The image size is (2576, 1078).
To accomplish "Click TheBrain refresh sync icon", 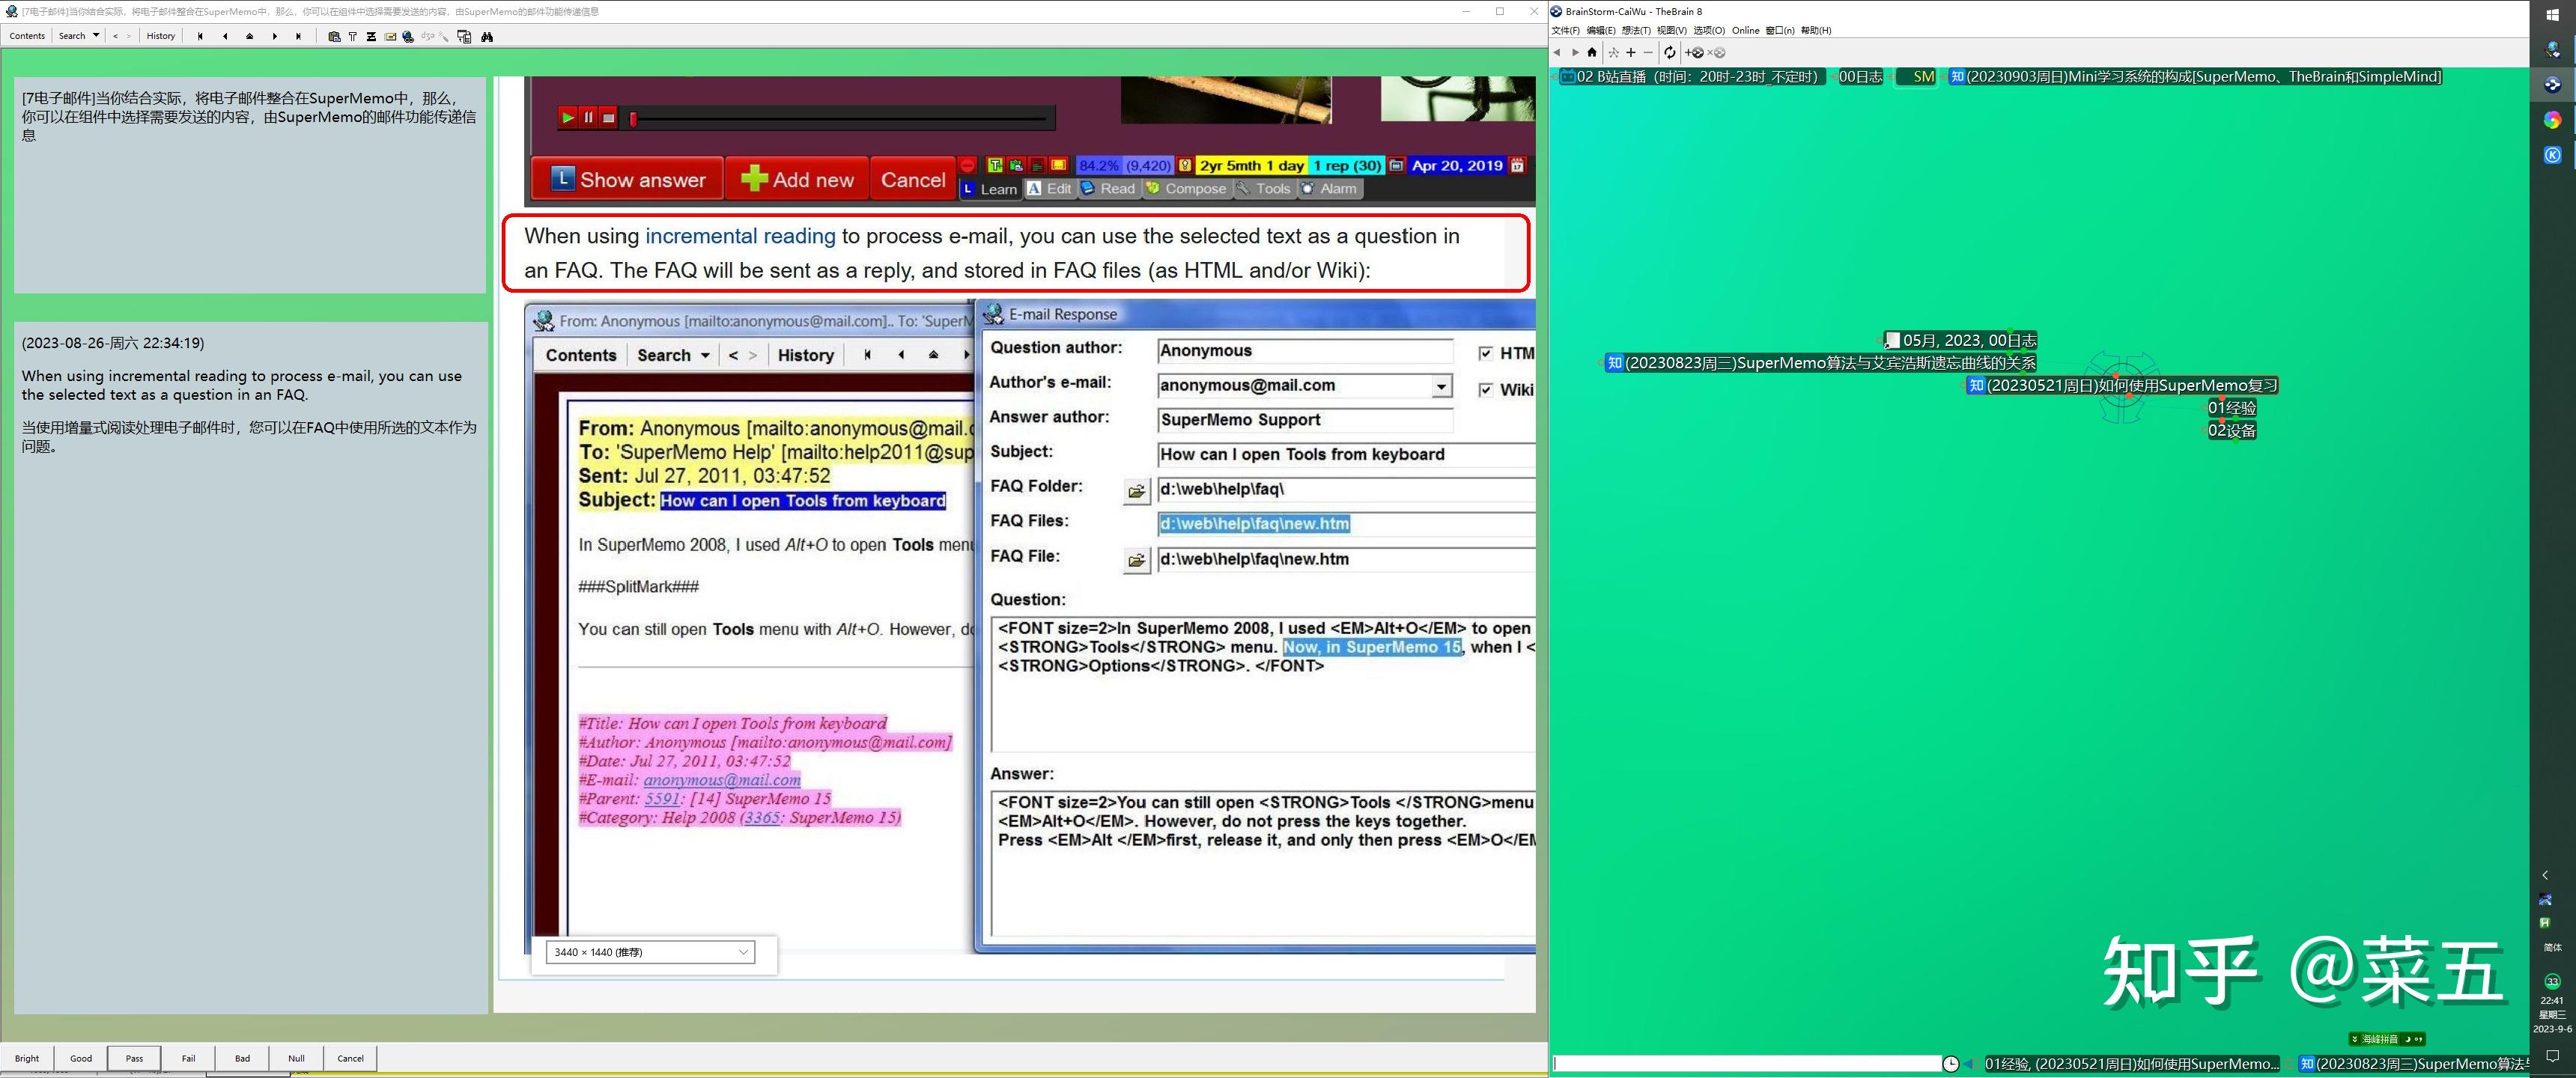I will pyautogui.click(x=1669, y=52).
